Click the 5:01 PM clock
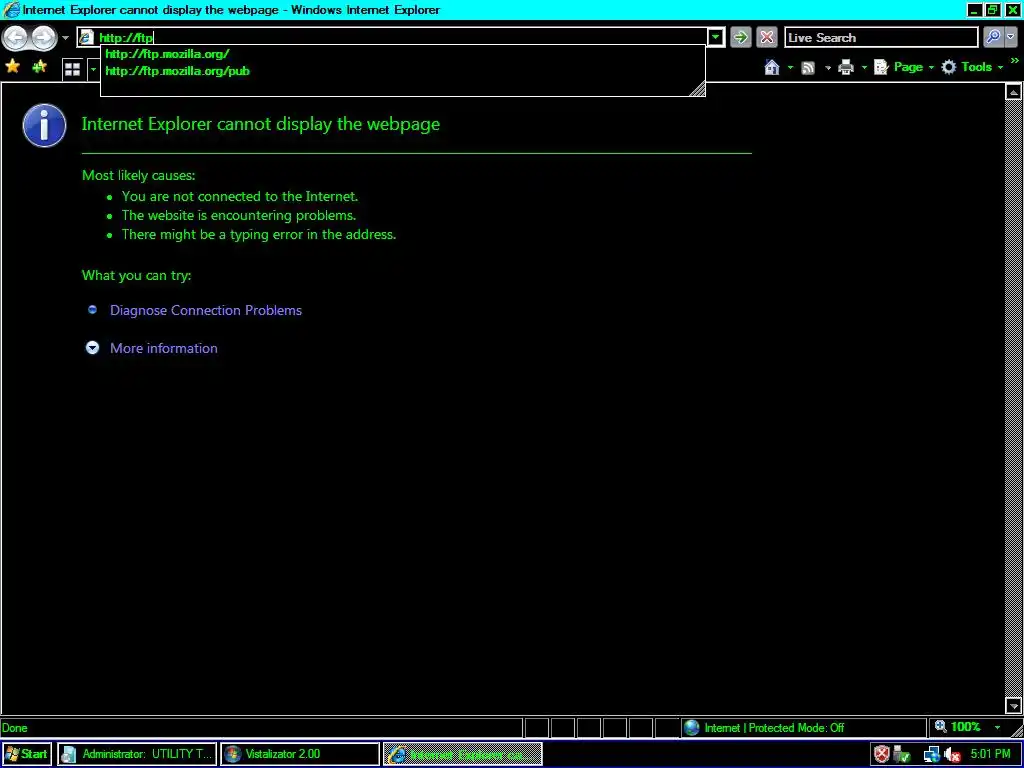The image size is (1024, 768). click(990, 754)
